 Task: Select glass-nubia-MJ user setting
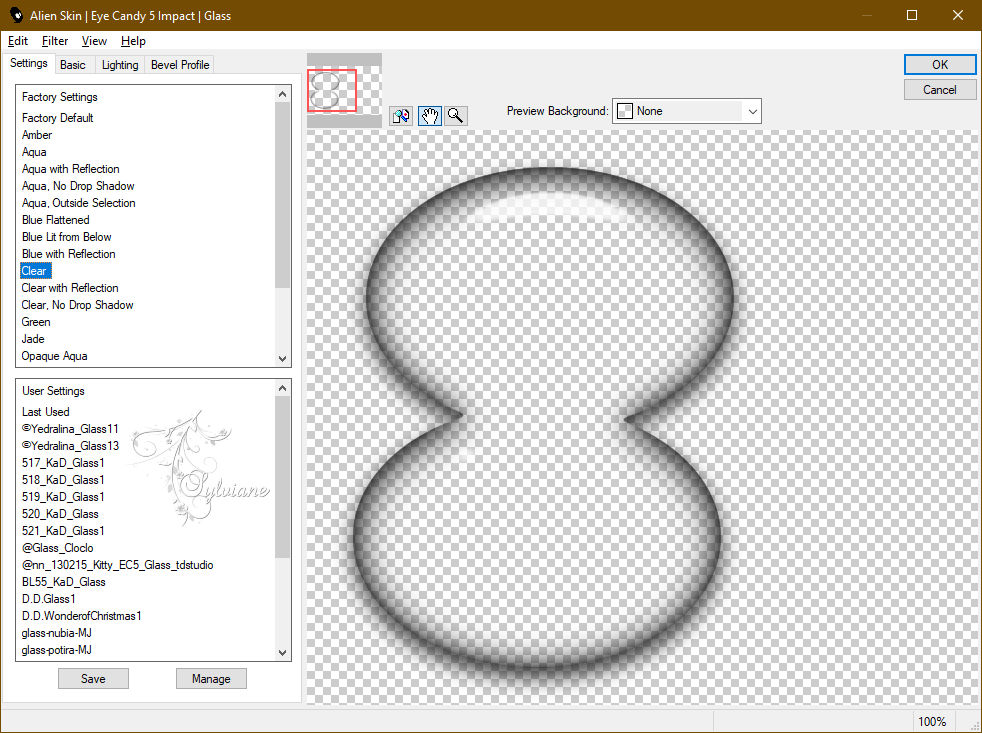[x=56, y=633]
